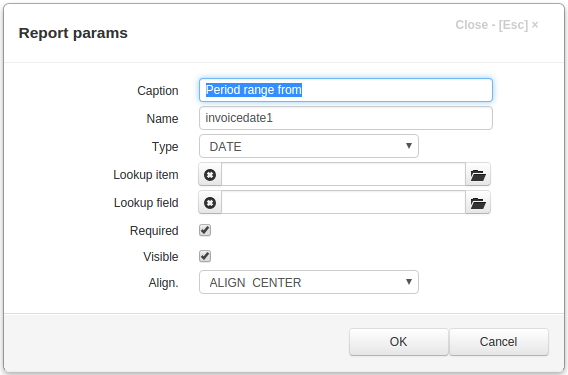Viewport: 568px width, 375px height.
Task: Click inside the Lookup field text box
Action: [x=343, y=203]
